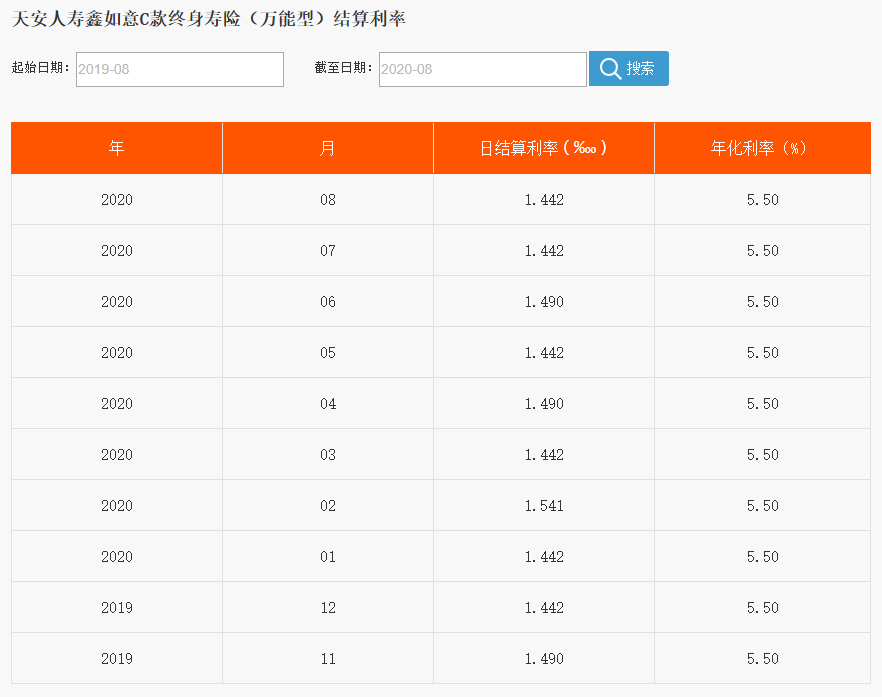The height and width of the screenshot is (697, 882).
Task: Select annual rate 5.50 in month 11 row
Action: [763, 659]
